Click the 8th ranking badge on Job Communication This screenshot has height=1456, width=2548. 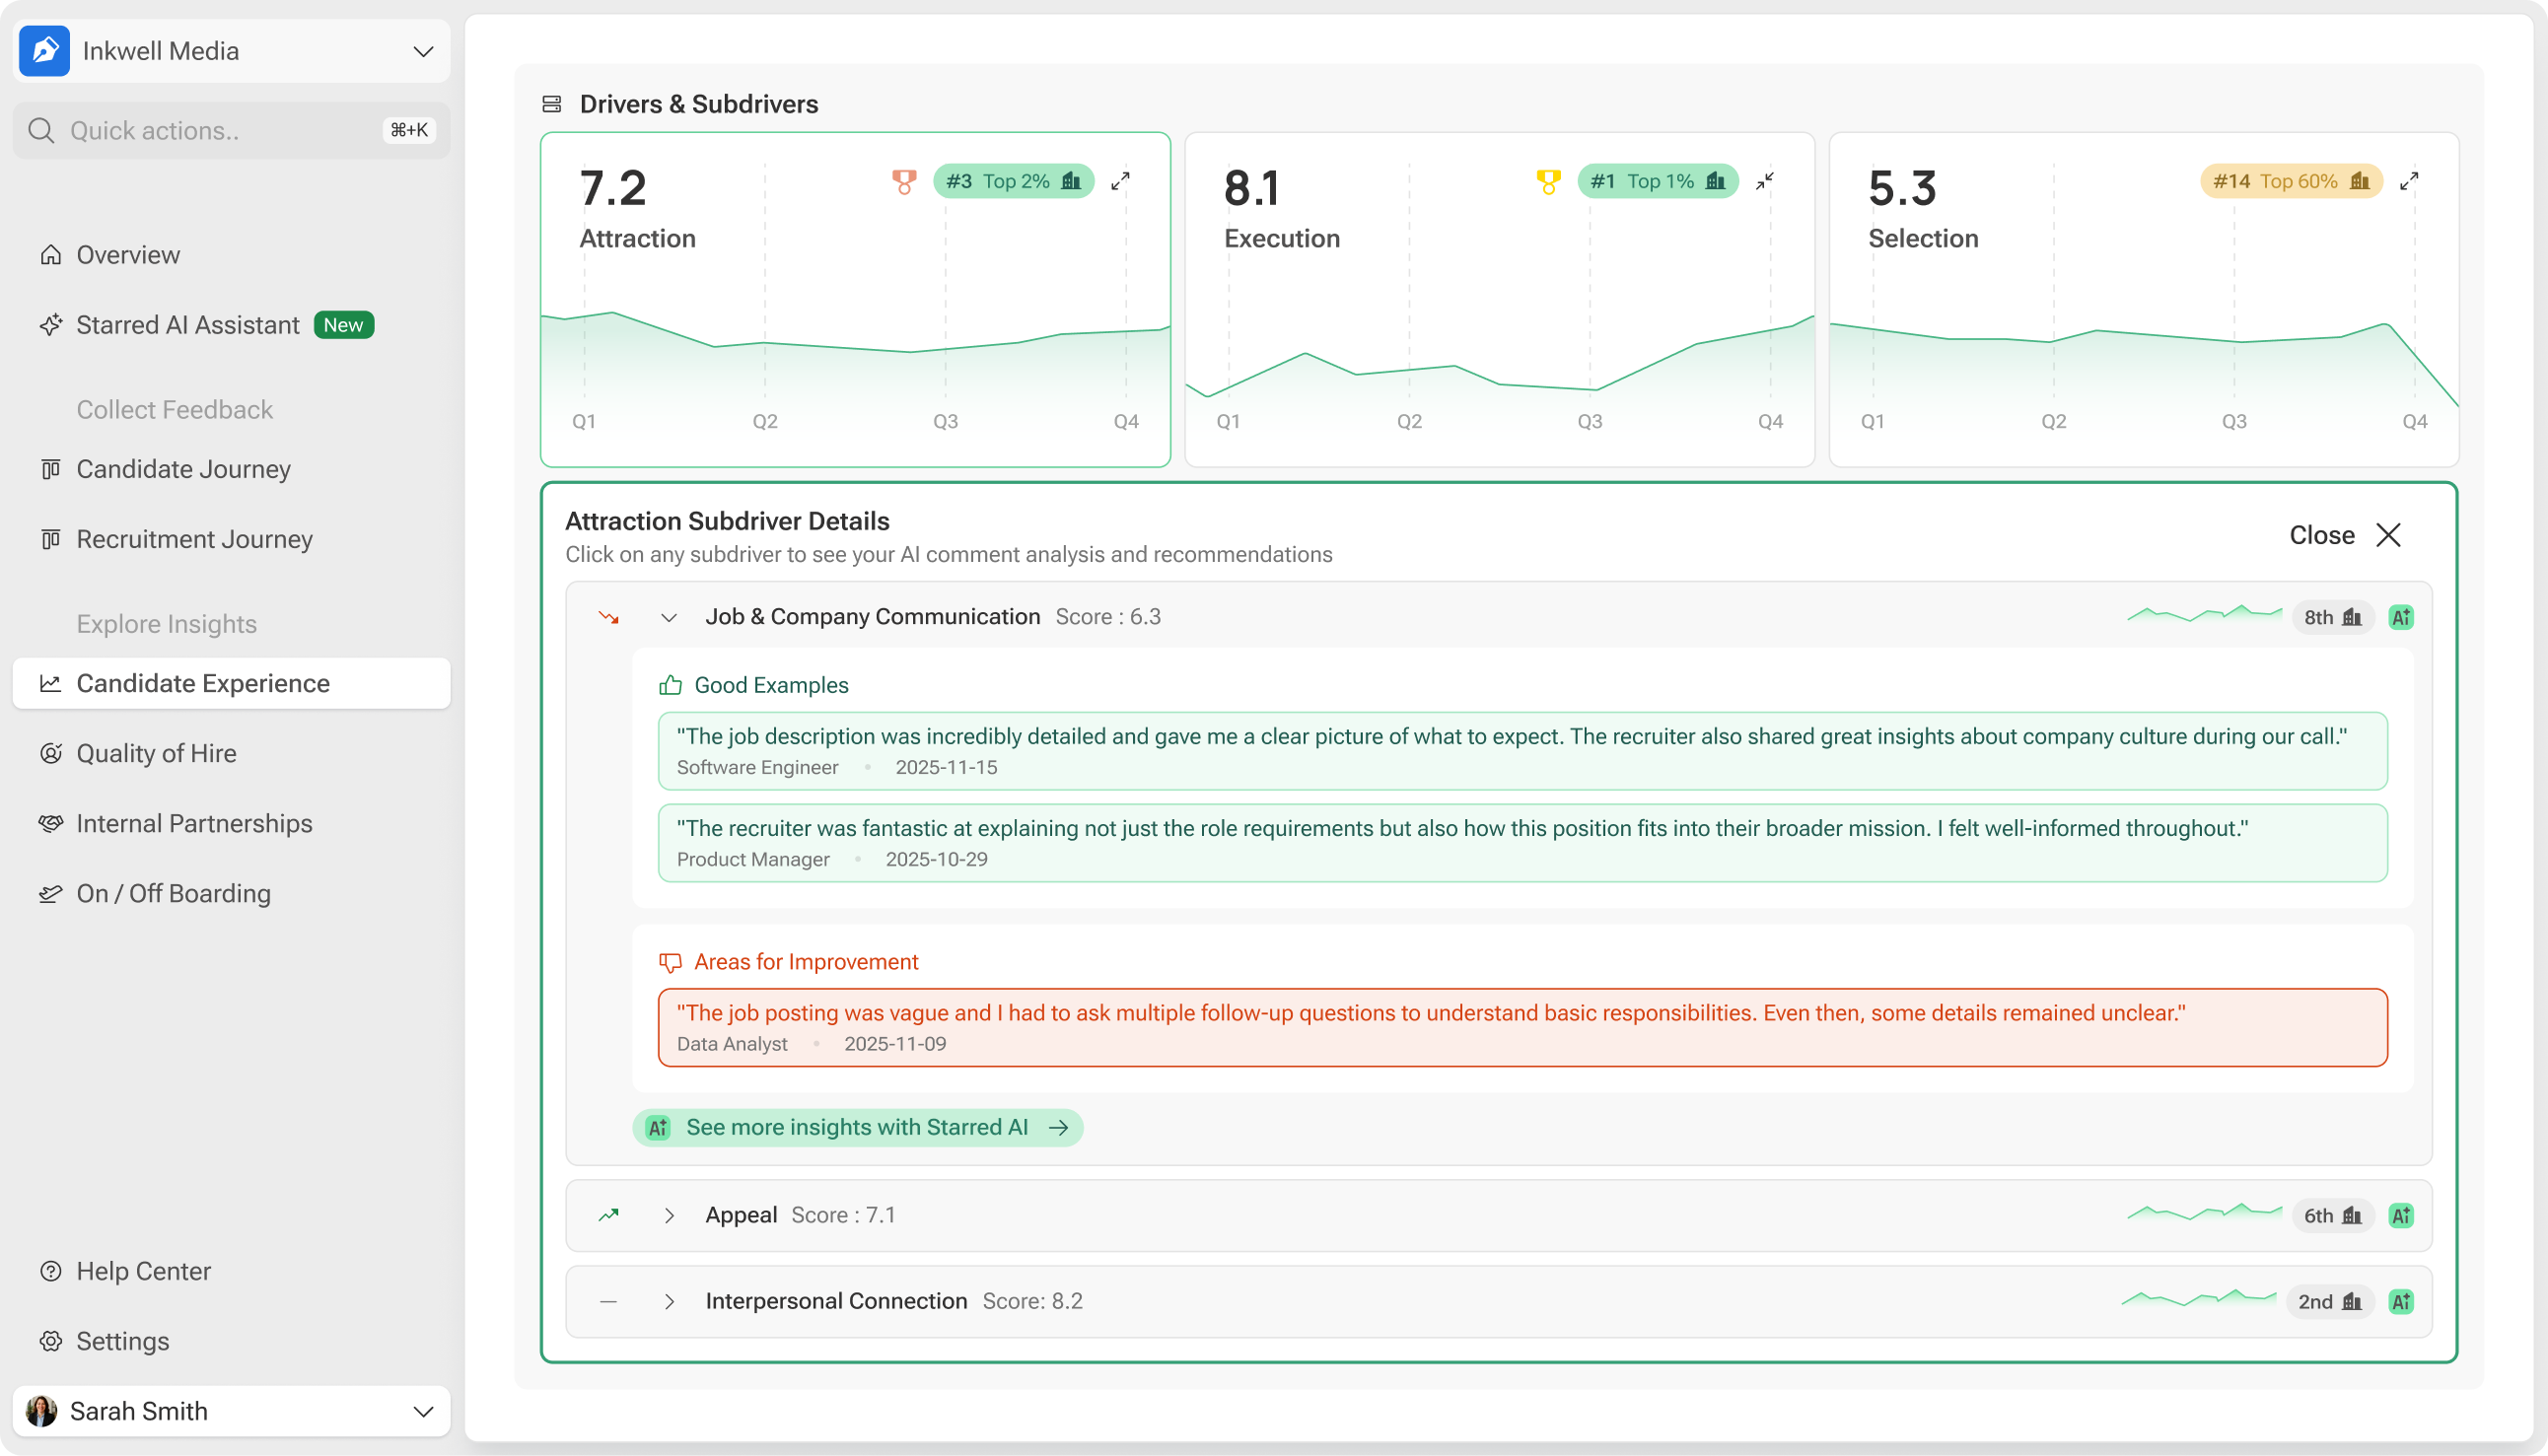click(x=2332, y=617)
